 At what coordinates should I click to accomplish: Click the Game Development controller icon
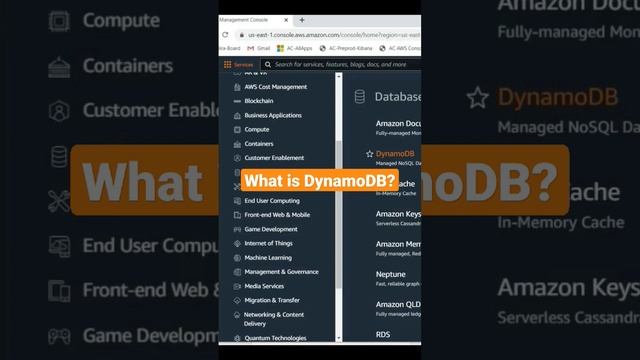237,229
